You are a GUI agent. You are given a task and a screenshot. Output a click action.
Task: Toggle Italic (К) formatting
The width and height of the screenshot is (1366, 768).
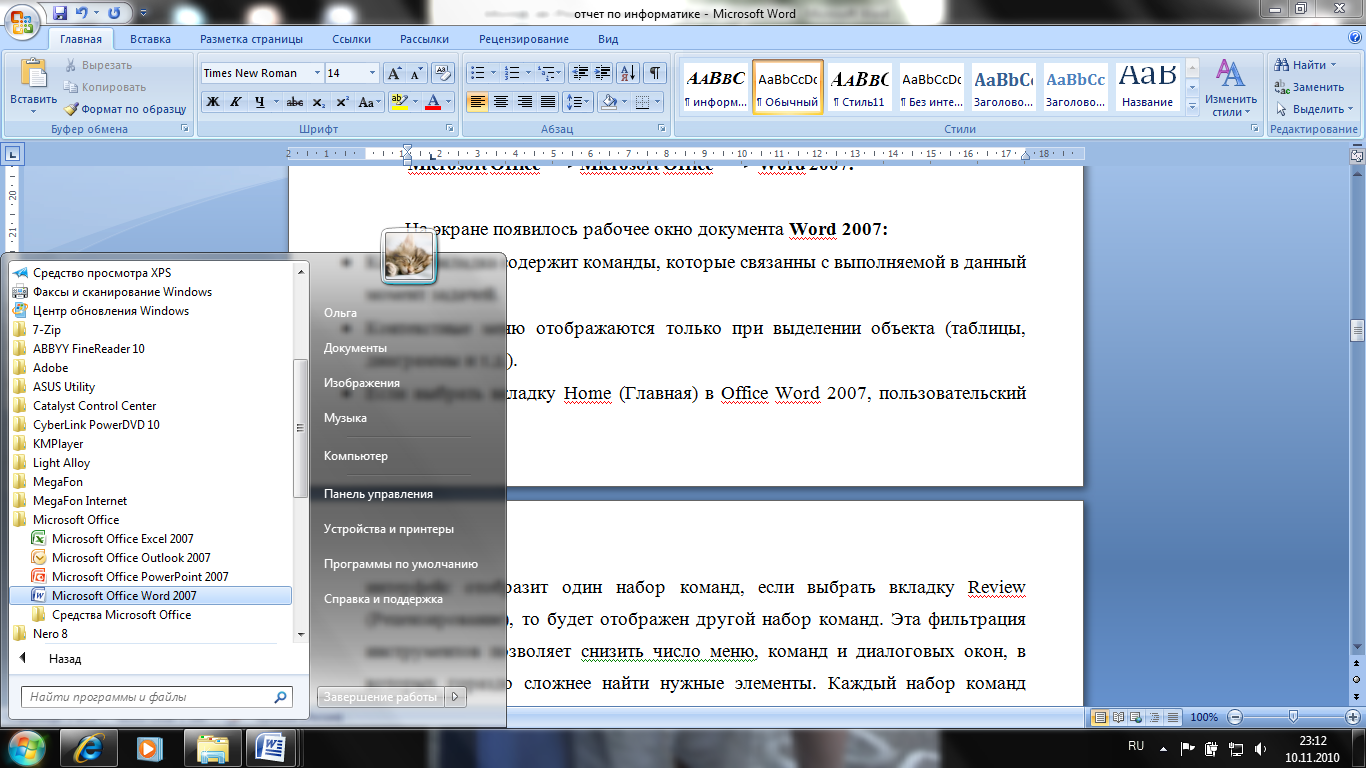click(x=236, y=102)
